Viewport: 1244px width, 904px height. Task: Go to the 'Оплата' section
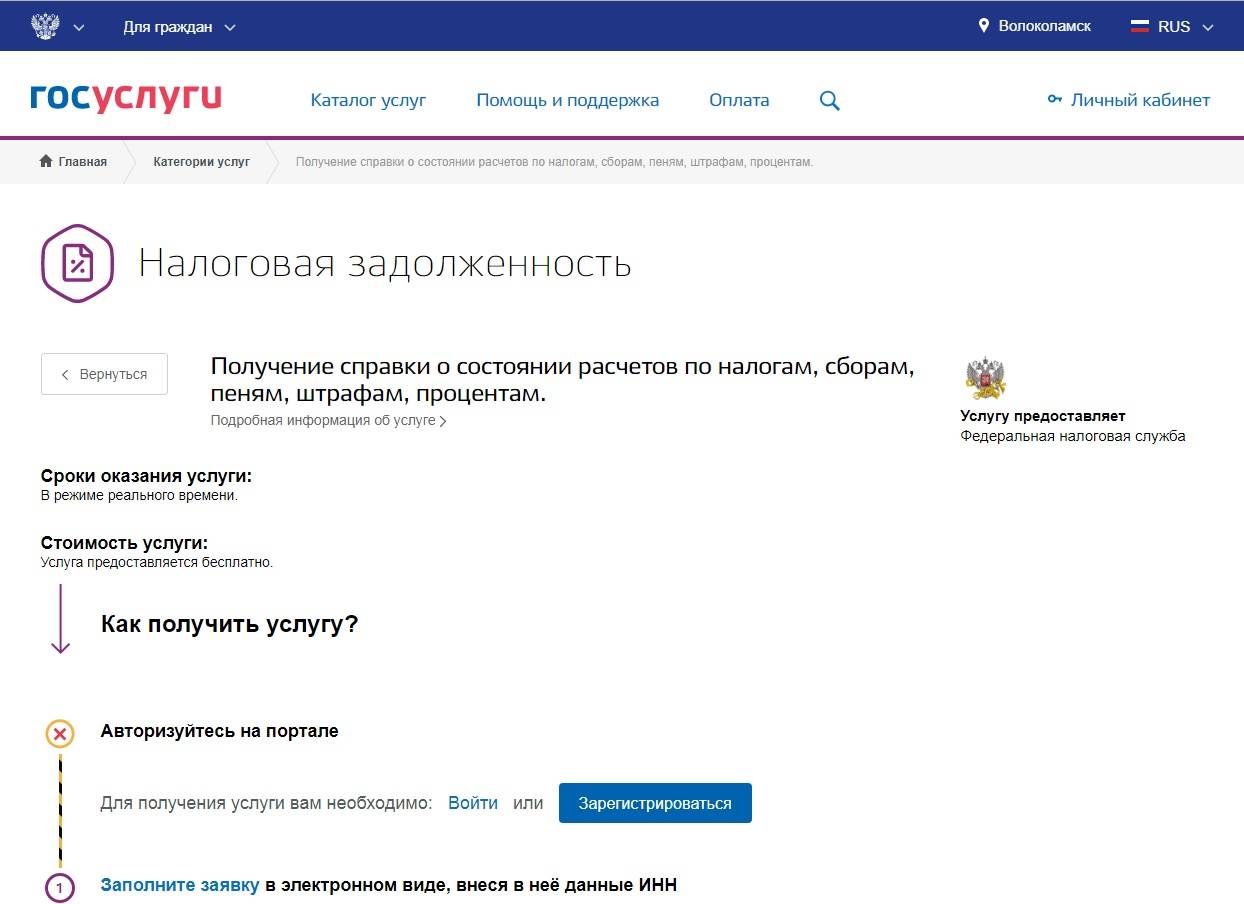(x=739, y=100)
